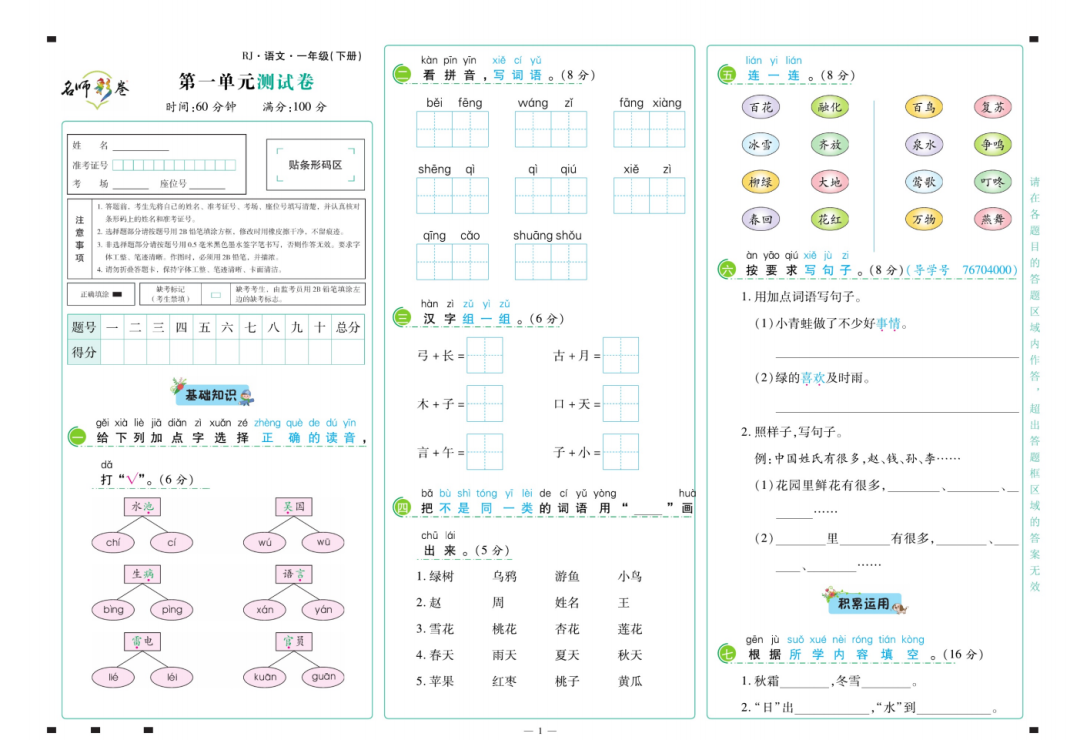Click the green 叮咚 oval
The width and height of the screenshot is (1080, 740).
coord(993,182)
